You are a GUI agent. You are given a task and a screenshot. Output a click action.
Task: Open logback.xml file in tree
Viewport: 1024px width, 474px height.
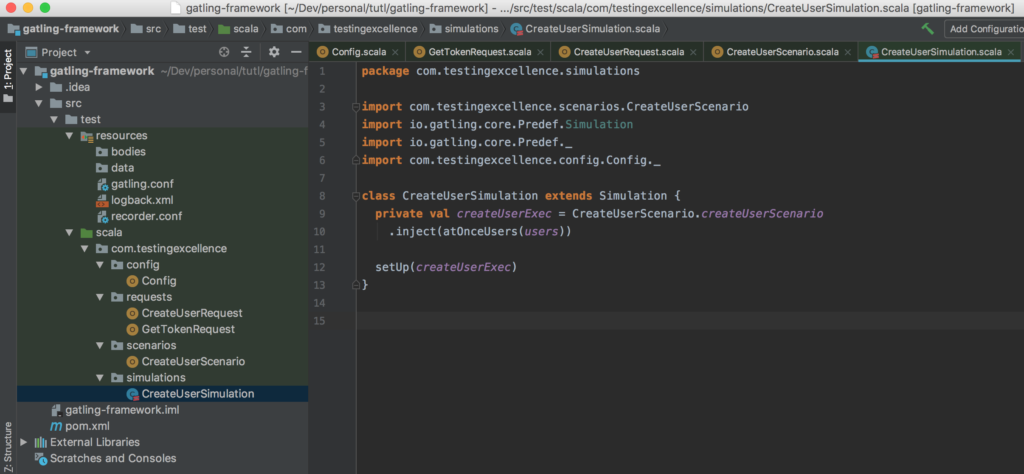coord(144,200)
